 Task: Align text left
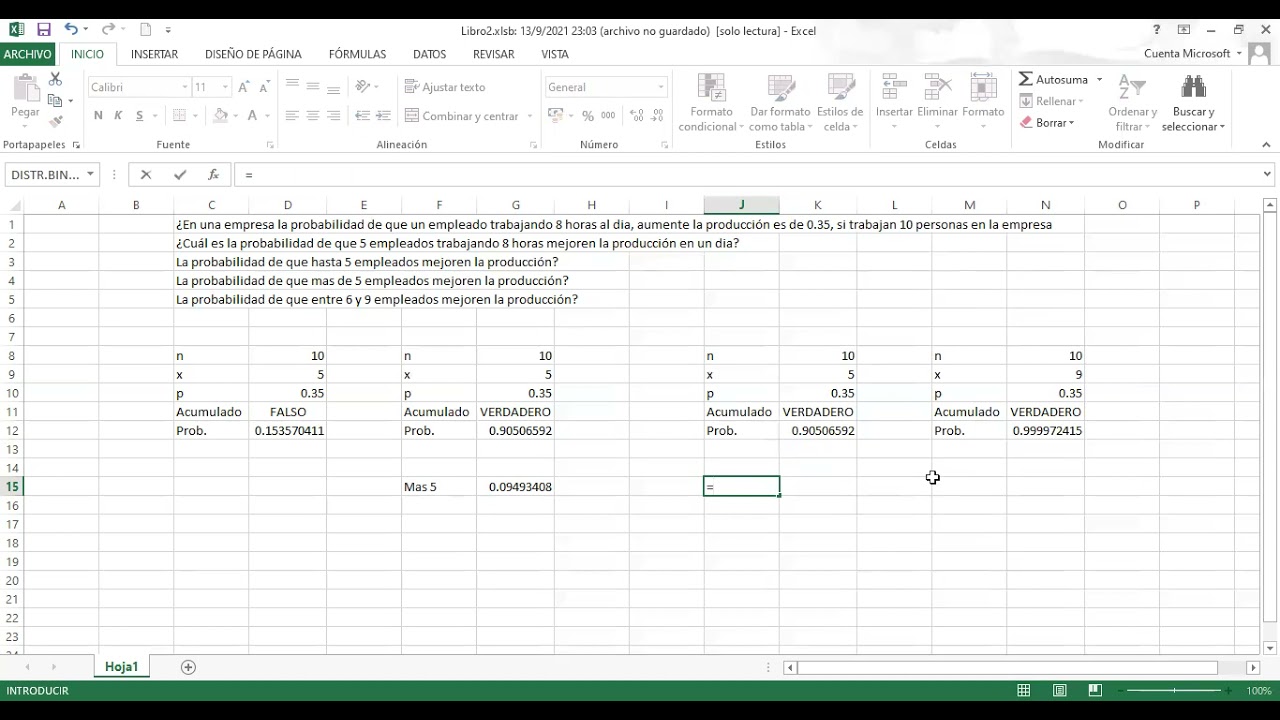[292, 116]
